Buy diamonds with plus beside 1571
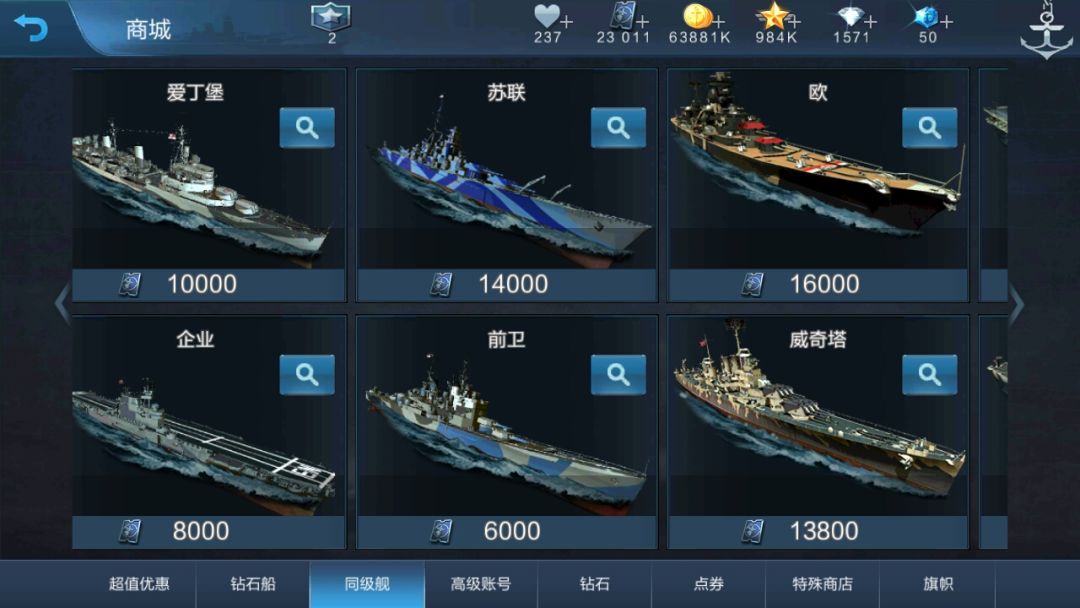The width and height of the screenshot is (1080, 608). pyautogui.click(x=871, y=22)
